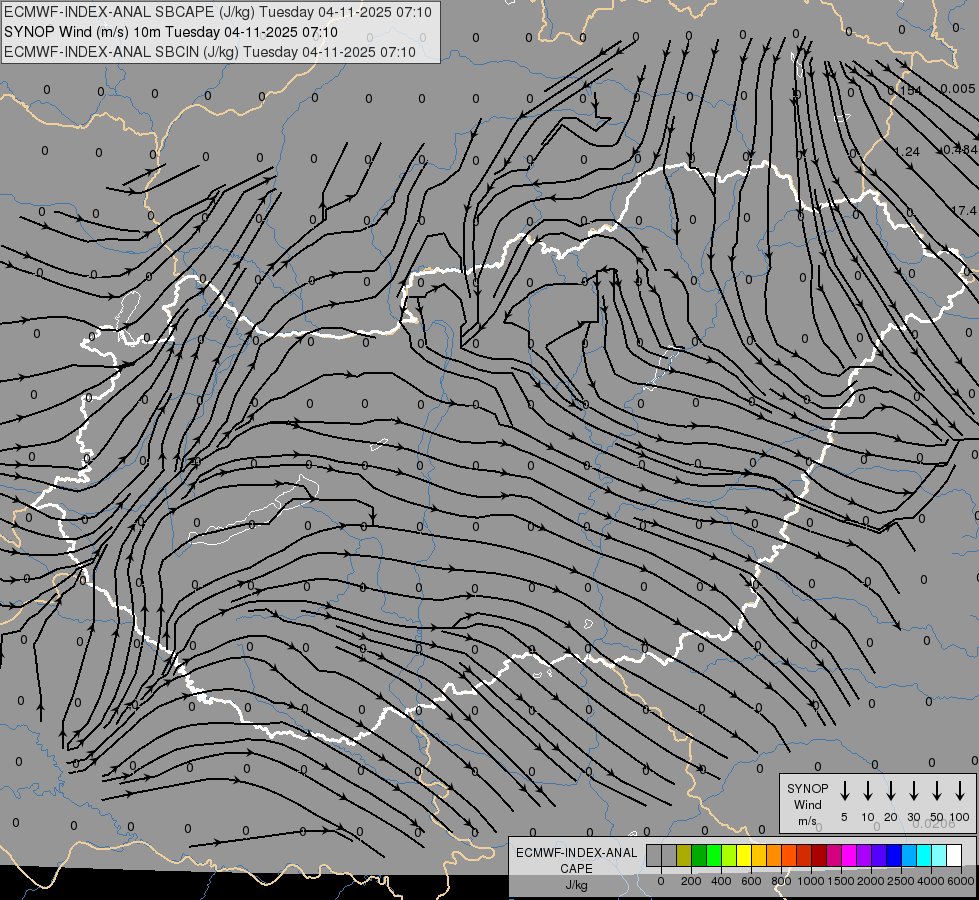Click the m/s unit label in wind legend
Screen dimensions: 979x900
tap(807, 821)
